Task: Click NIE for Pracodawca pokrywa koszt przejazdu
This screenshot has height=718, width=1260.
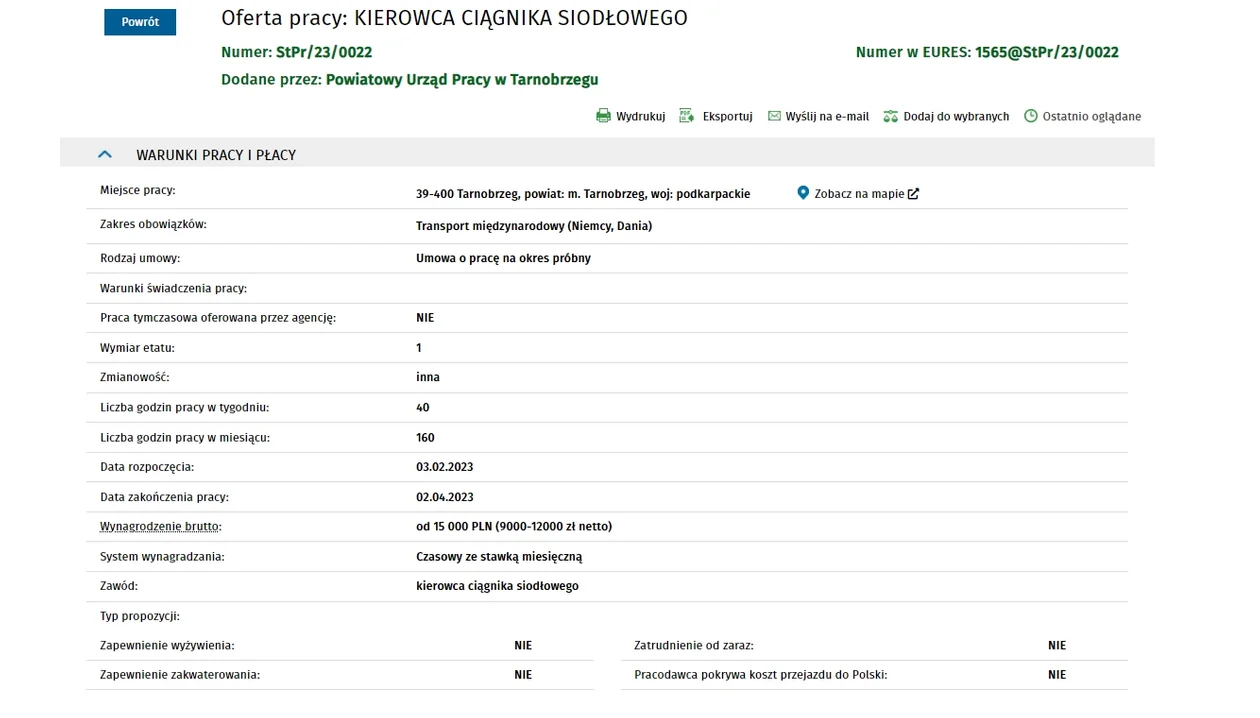Action: [1057, 675]
